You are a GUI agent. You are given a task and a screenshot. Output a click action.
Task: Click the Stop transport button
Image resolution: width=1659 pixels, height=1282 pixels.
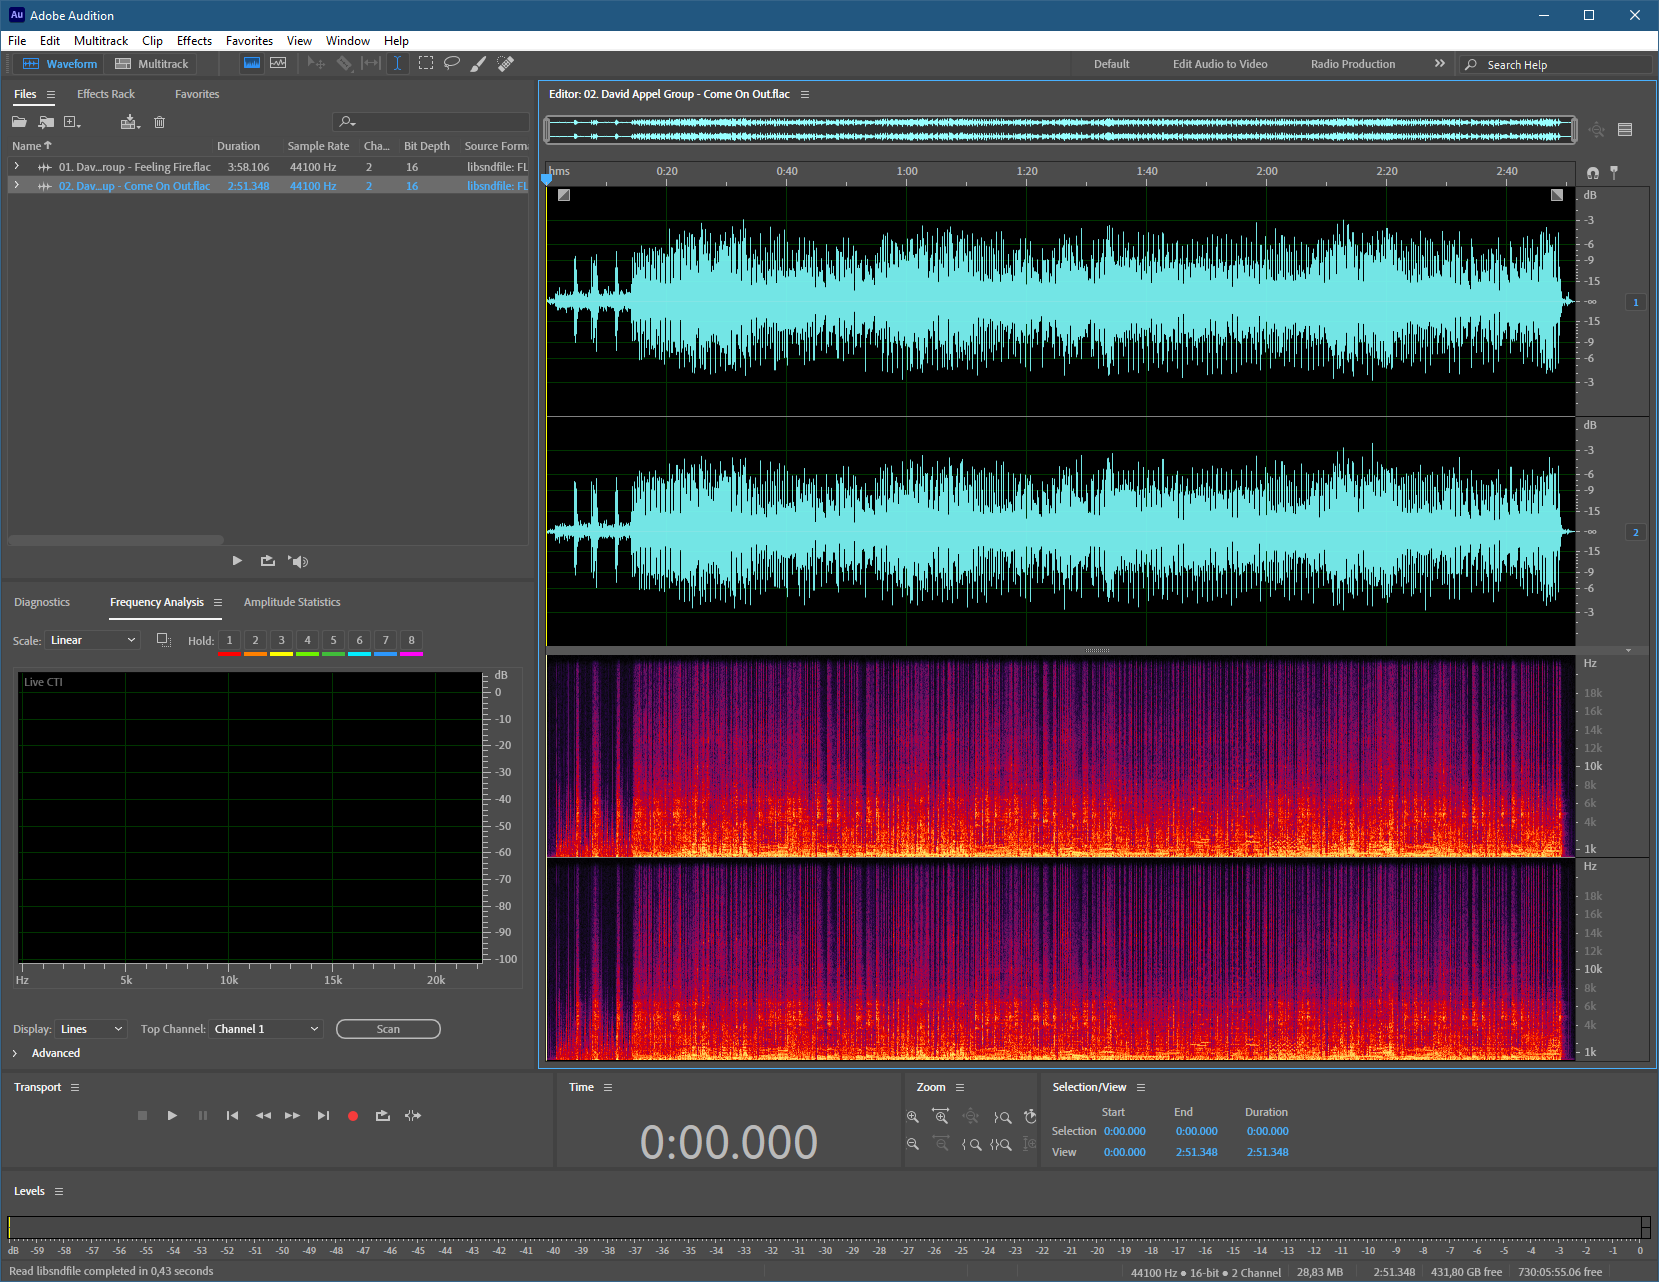[x=142, y=1115]
